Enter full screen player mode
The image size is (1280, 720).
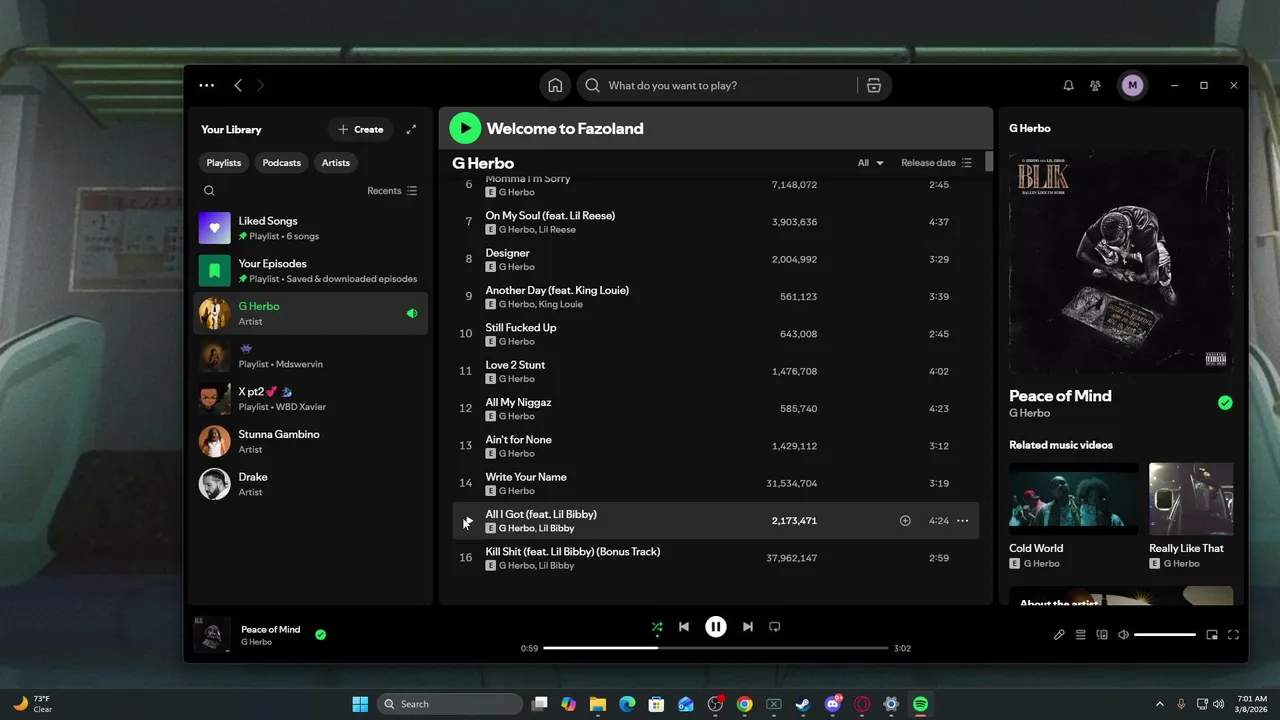(1233, 635)
